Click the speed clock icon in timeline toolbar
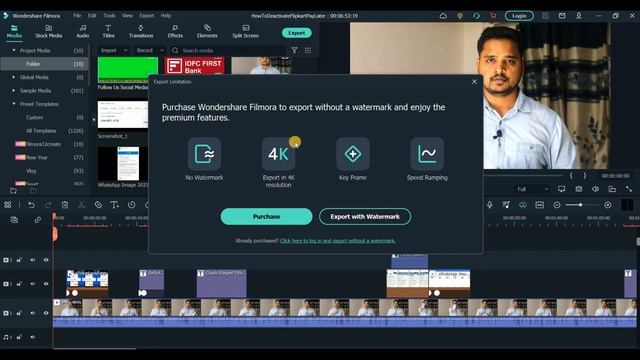640x360 pixels. 131,205
